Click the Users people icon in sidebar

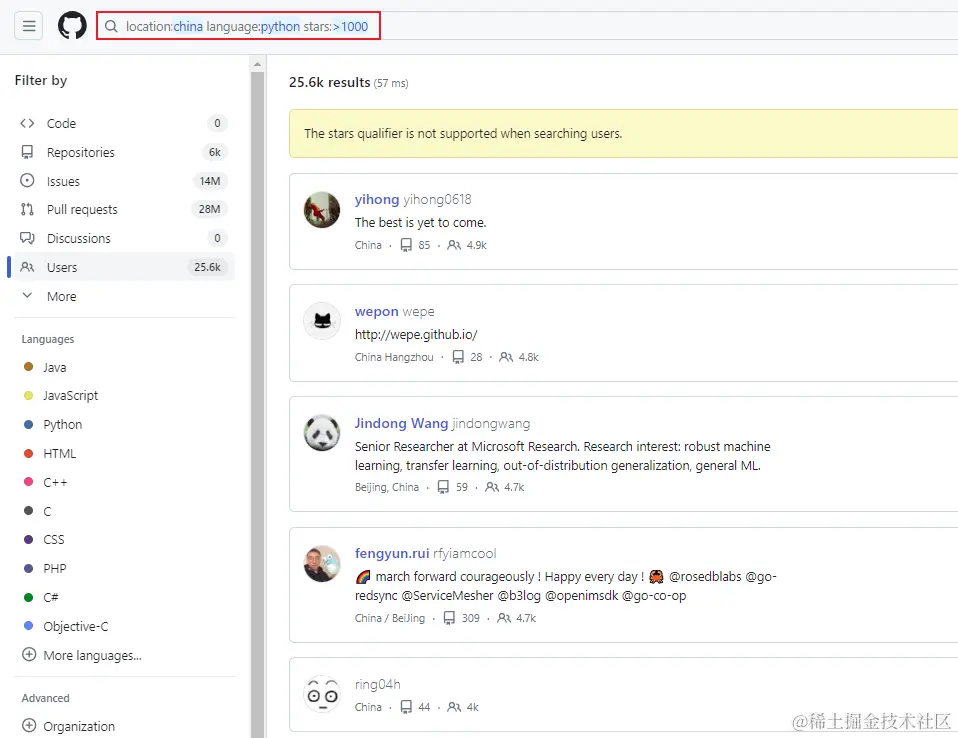pyautogui.click(x=27, y=267)
